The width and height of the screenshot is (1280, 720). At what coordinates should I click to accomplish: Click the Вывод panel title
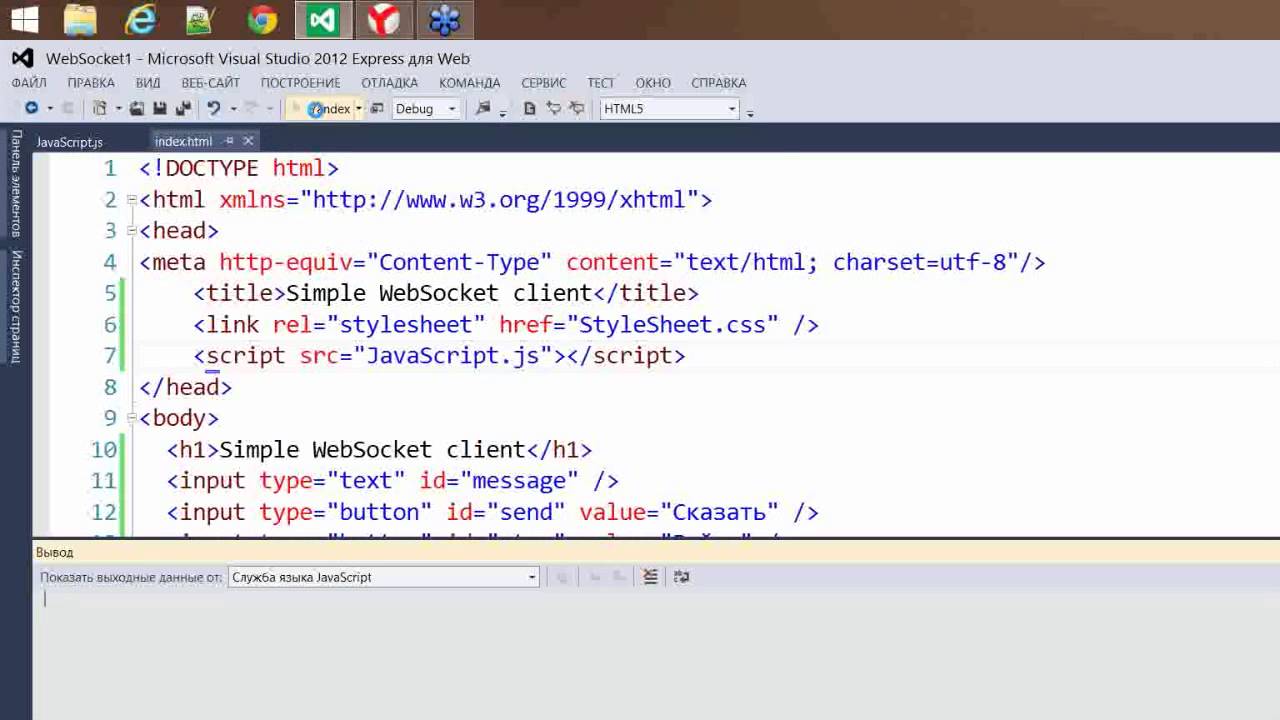54,552
